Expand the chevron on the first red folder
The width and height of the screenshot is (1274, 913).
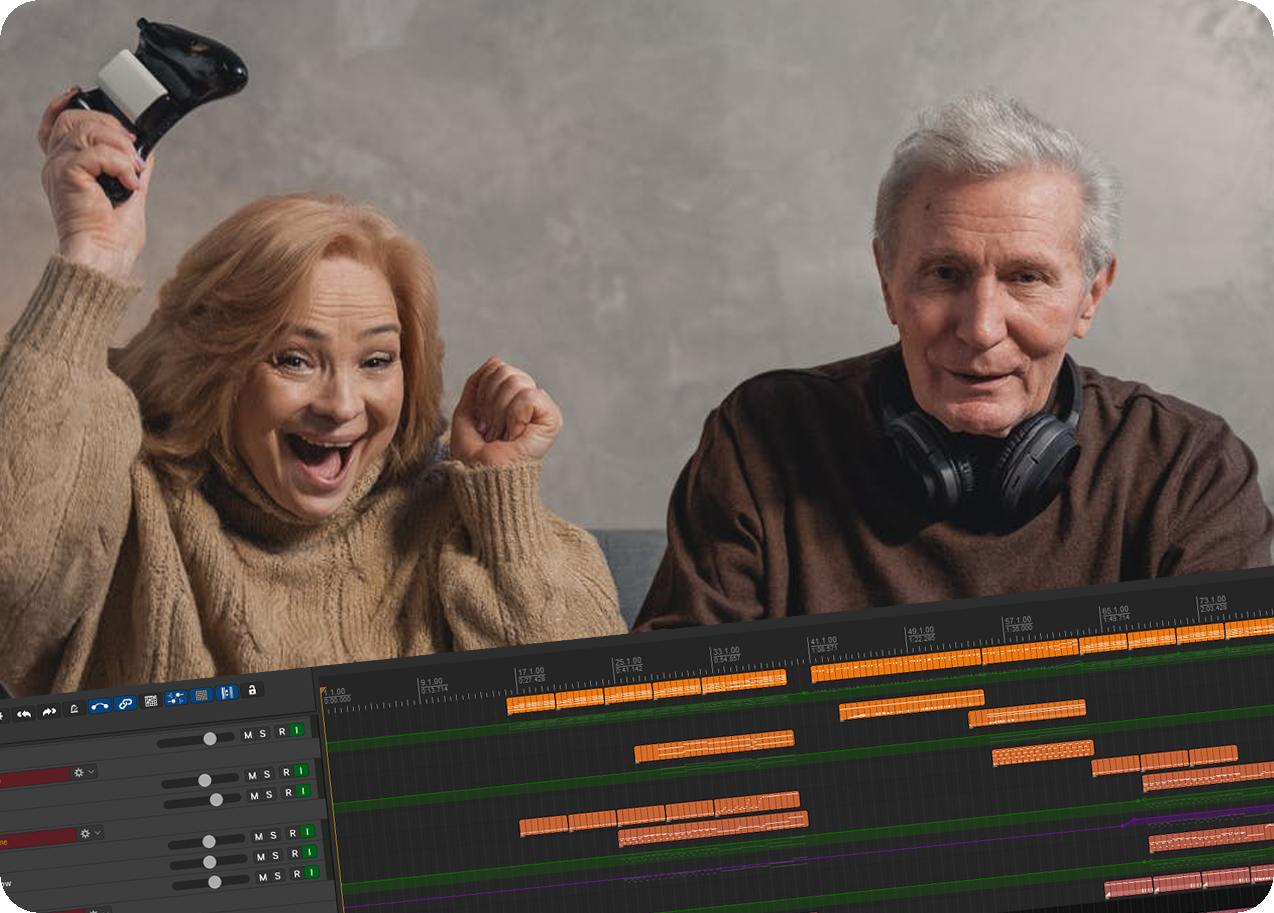click(x=91, y=772)
